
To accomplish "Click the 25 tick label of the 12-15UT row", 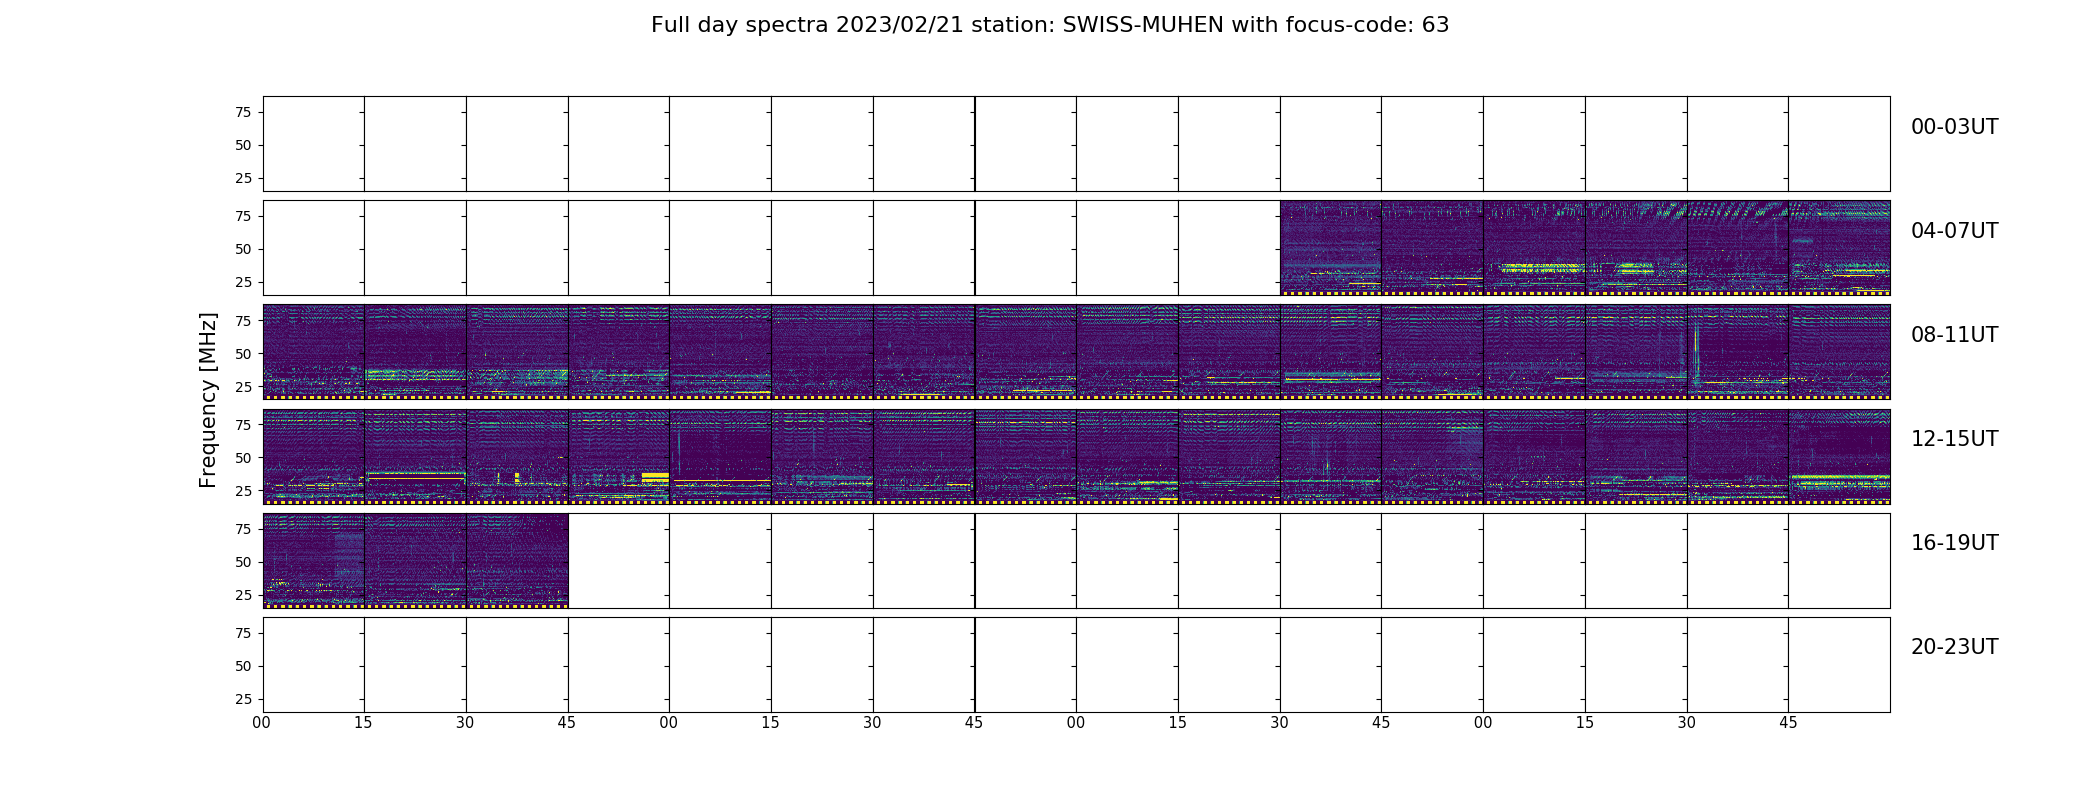I will click(243, 490).
